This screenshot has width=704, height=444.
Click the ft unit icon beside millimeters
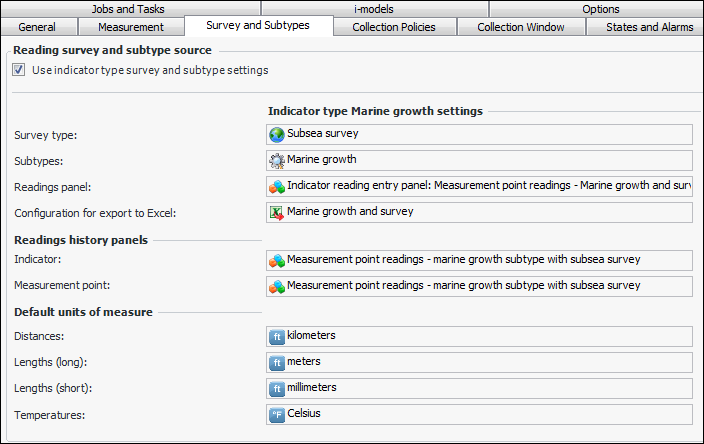coord(277,388)
